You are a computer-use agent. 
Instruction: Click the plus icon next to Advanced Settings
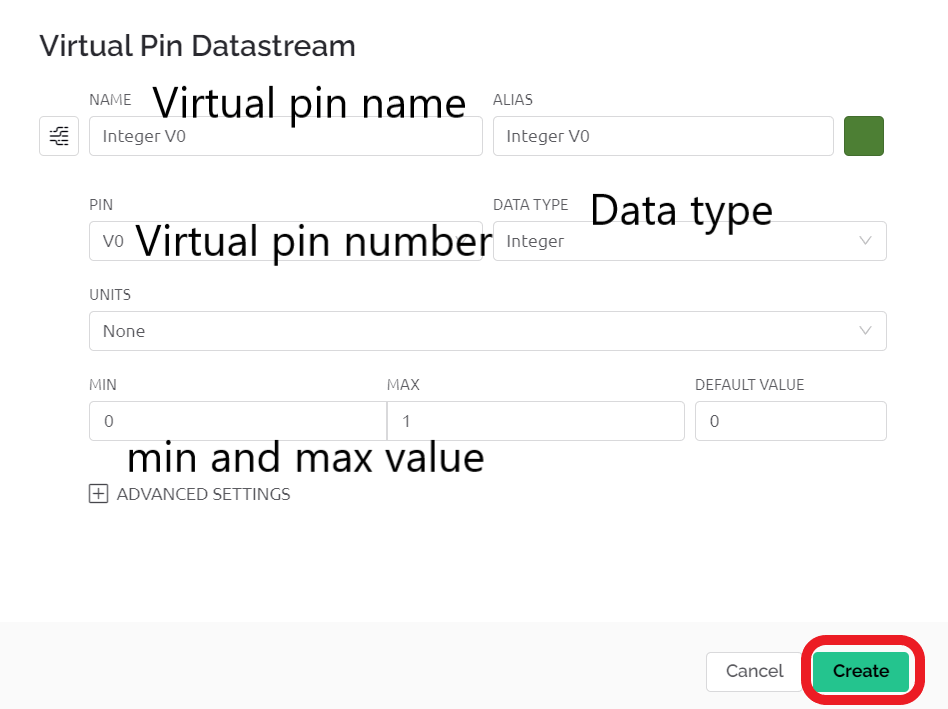(98, 493)
